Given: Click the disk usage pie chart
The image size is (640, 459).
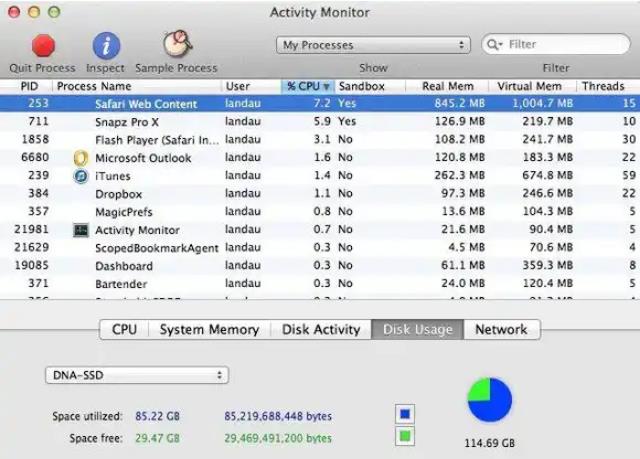Looking at the screenshot, I should pyautogui.click(x=489, y=400).
